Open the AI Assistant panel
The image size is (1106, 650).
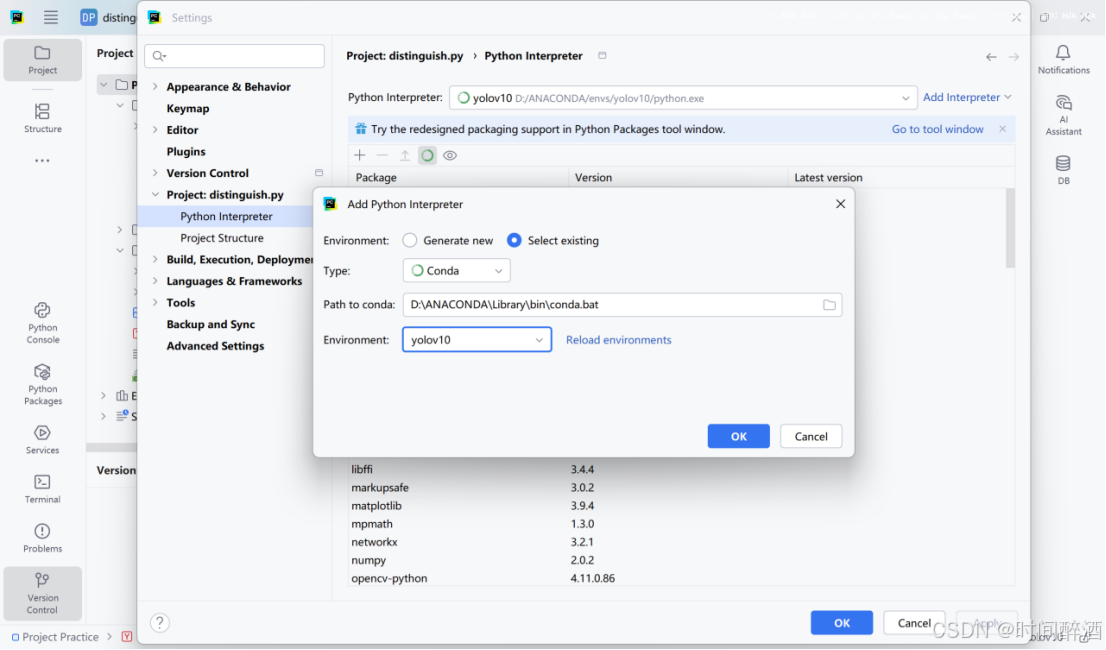[x=1063, y=115]
